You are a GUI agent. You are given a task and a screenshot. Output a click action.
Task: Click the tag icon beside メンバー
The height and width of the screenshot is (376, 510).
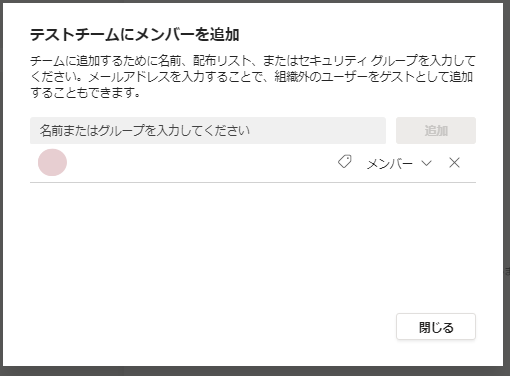(x=345, y=162)
